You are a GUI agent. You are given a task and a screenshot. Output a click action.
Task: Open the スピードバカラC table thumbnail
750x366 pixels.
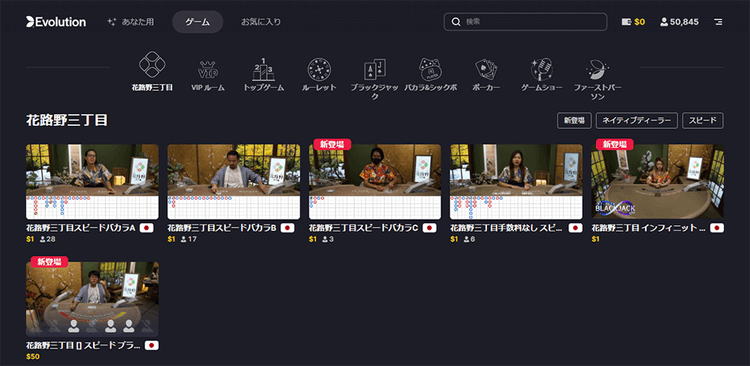coord(375,182)
